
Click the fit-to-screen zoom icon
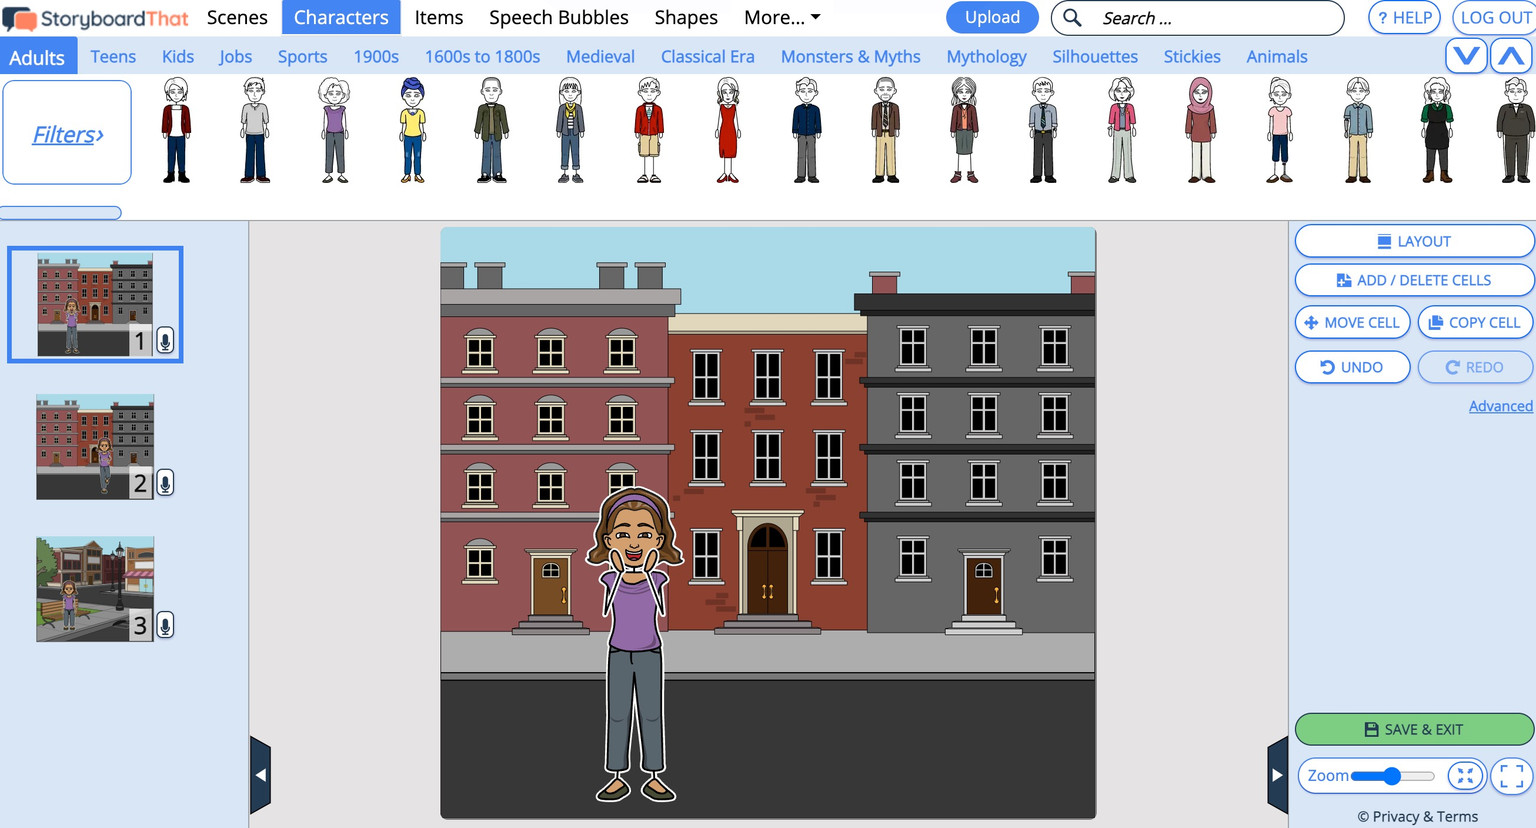pos(1464,775)
